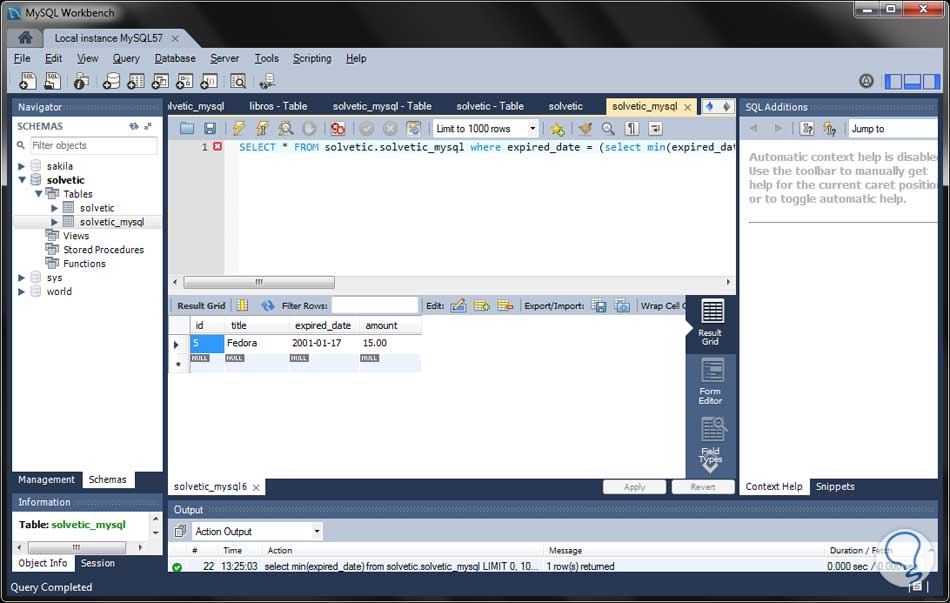Switch to Snippets tab

pyautogui.click(x=835, y=487)
